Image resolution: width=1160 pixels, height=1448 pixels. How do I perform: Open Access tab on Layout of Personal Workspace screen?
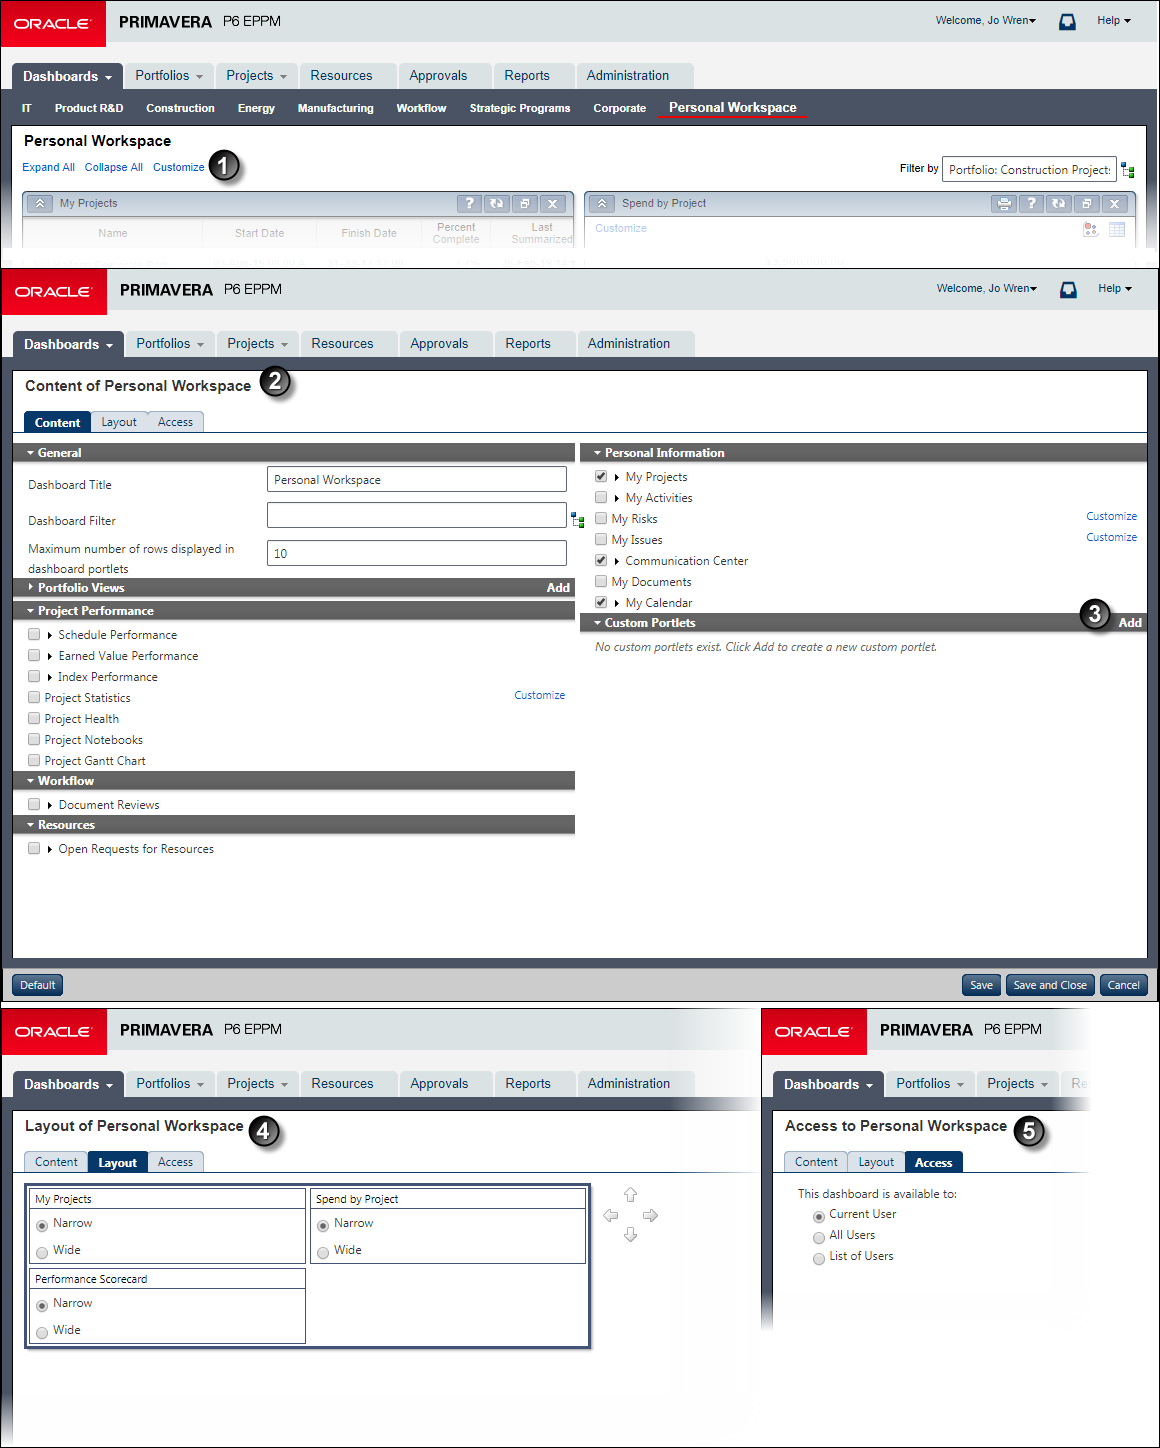pos(175,1162)
